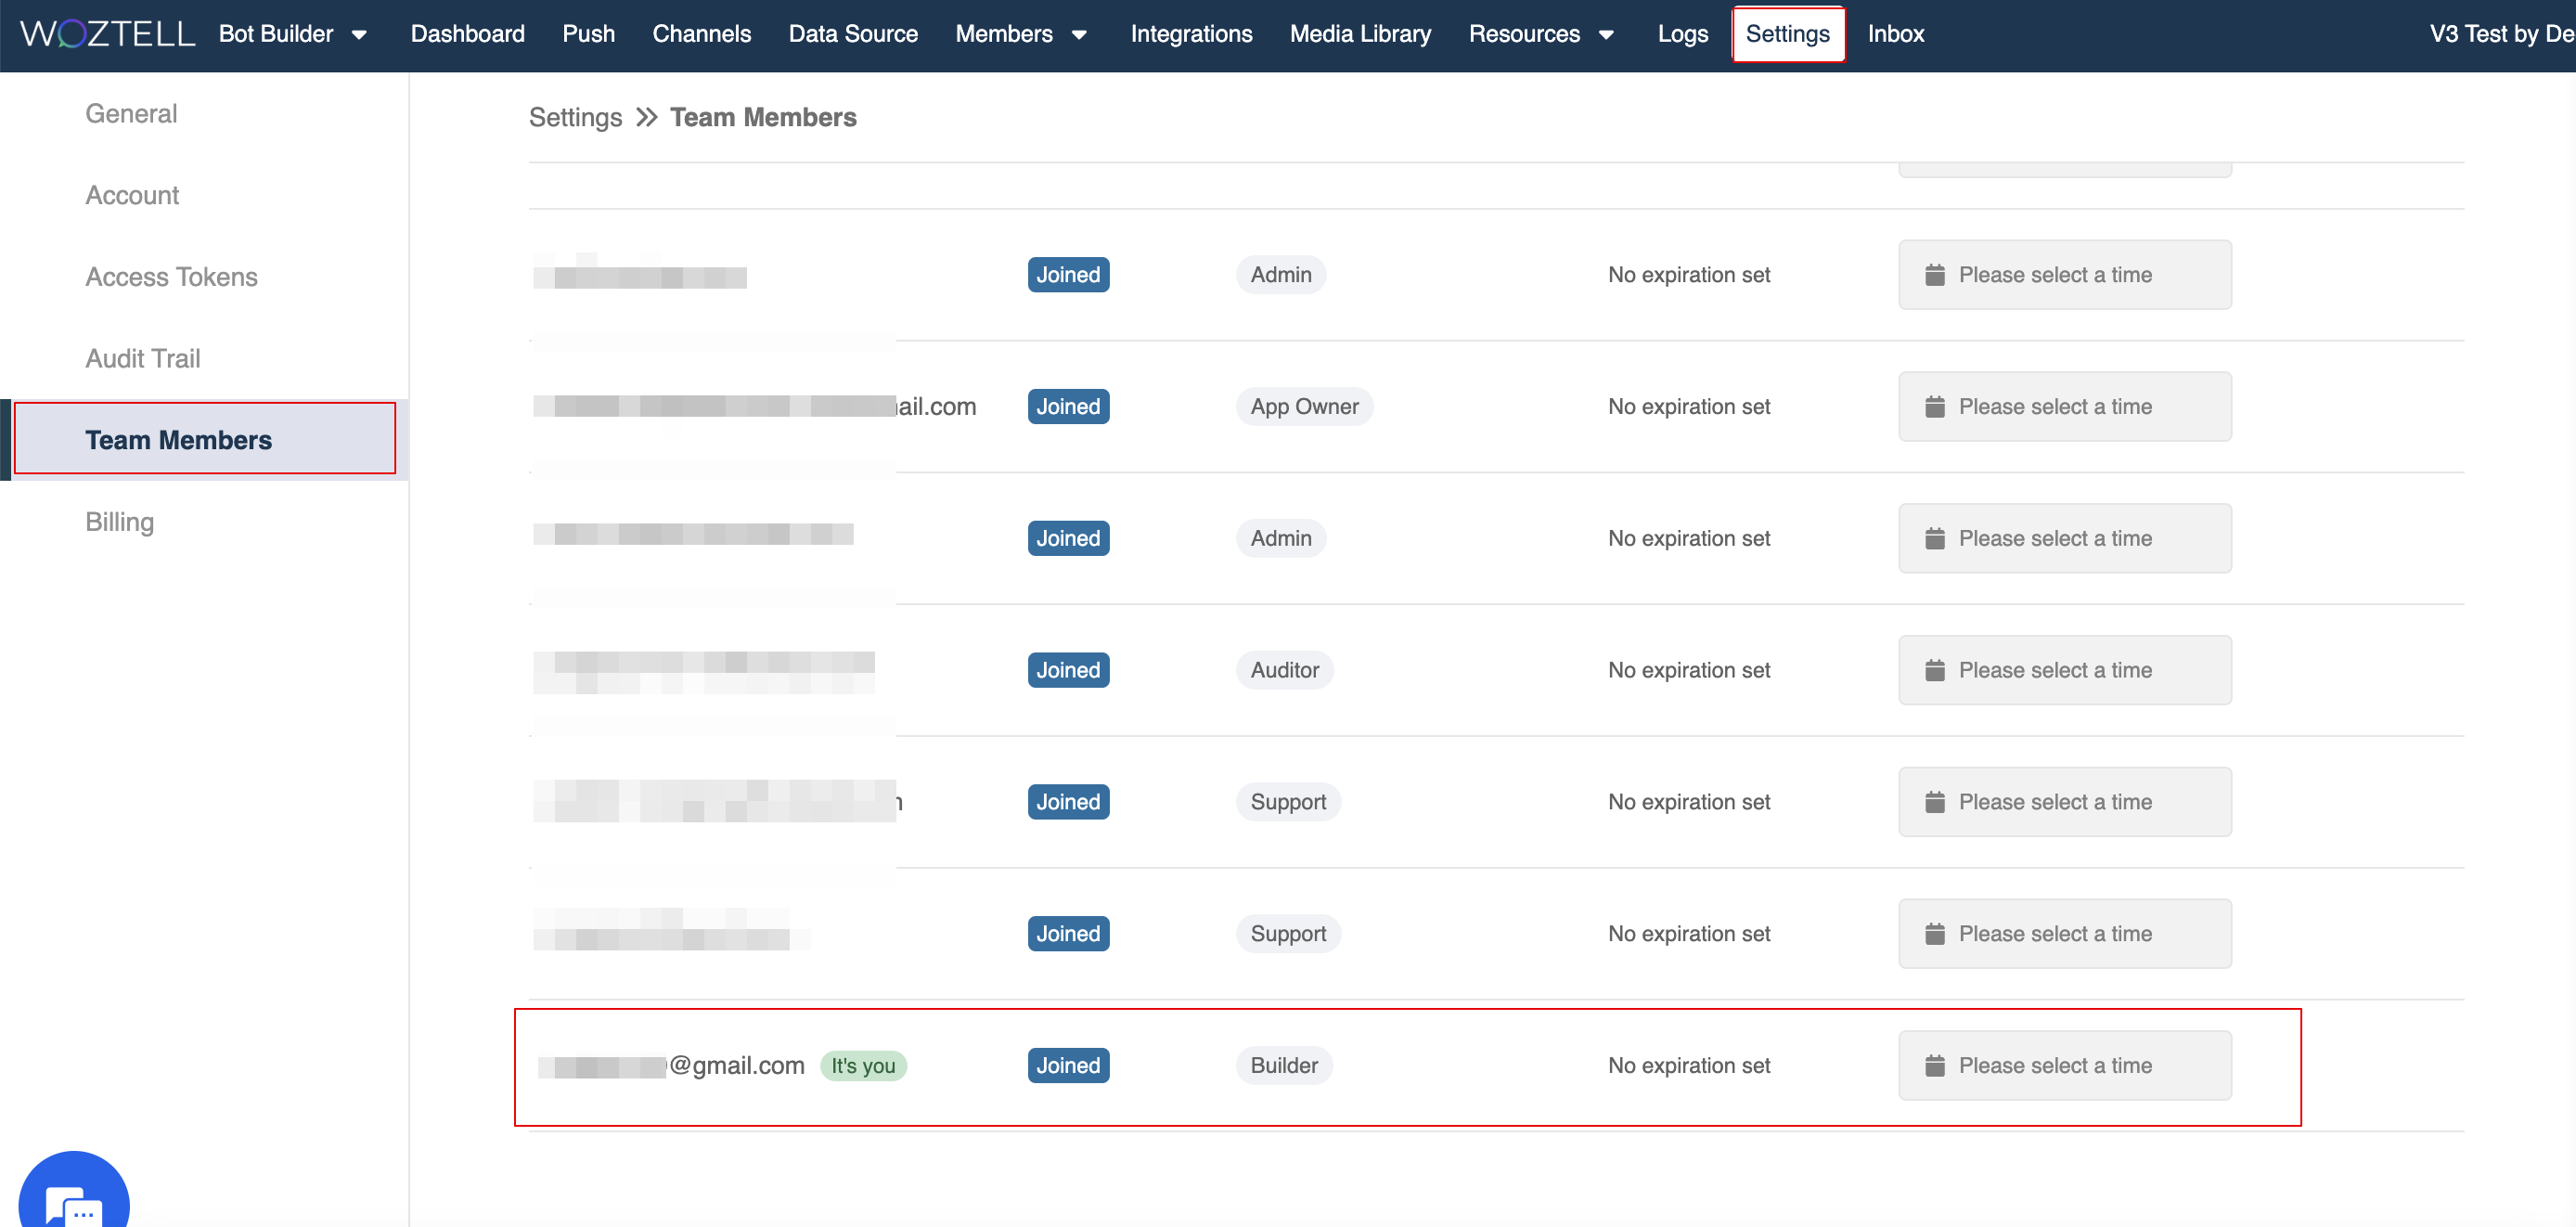This screenshot has width=2576, height=1227.
Task: Click calendar icon in App Owner row
Action: coord(1934,407)
